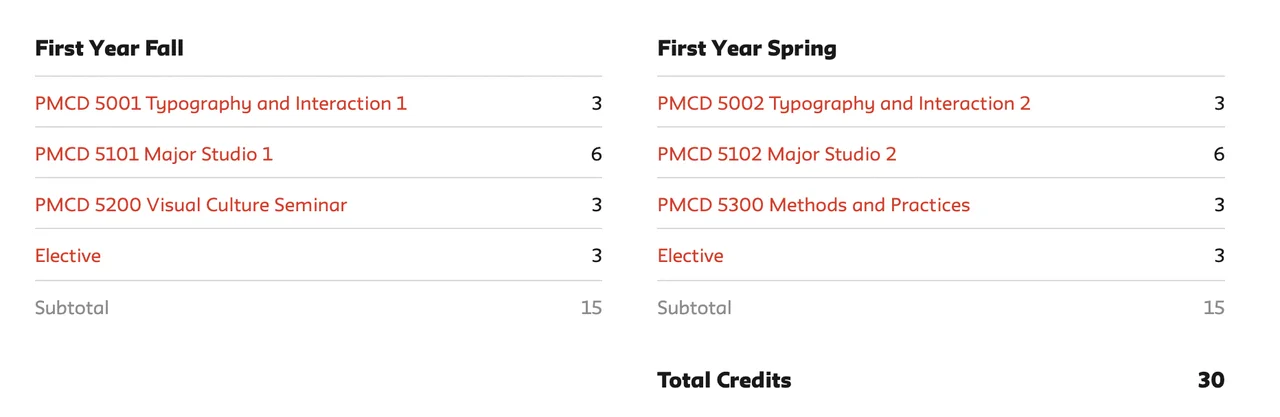1280x417 pixels.
Task: Click the Subtotal label in the Spring table
Action: point(694,308)
